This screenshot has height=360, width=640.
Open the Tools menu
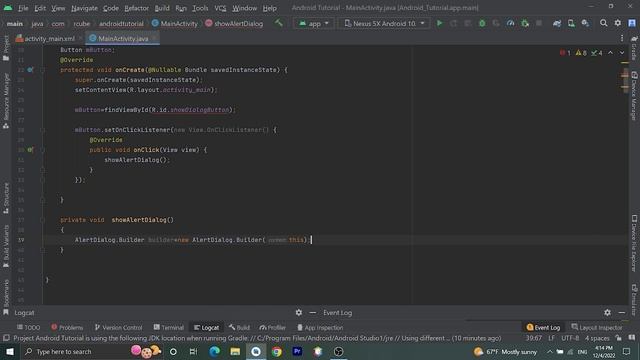pos(200,8)
